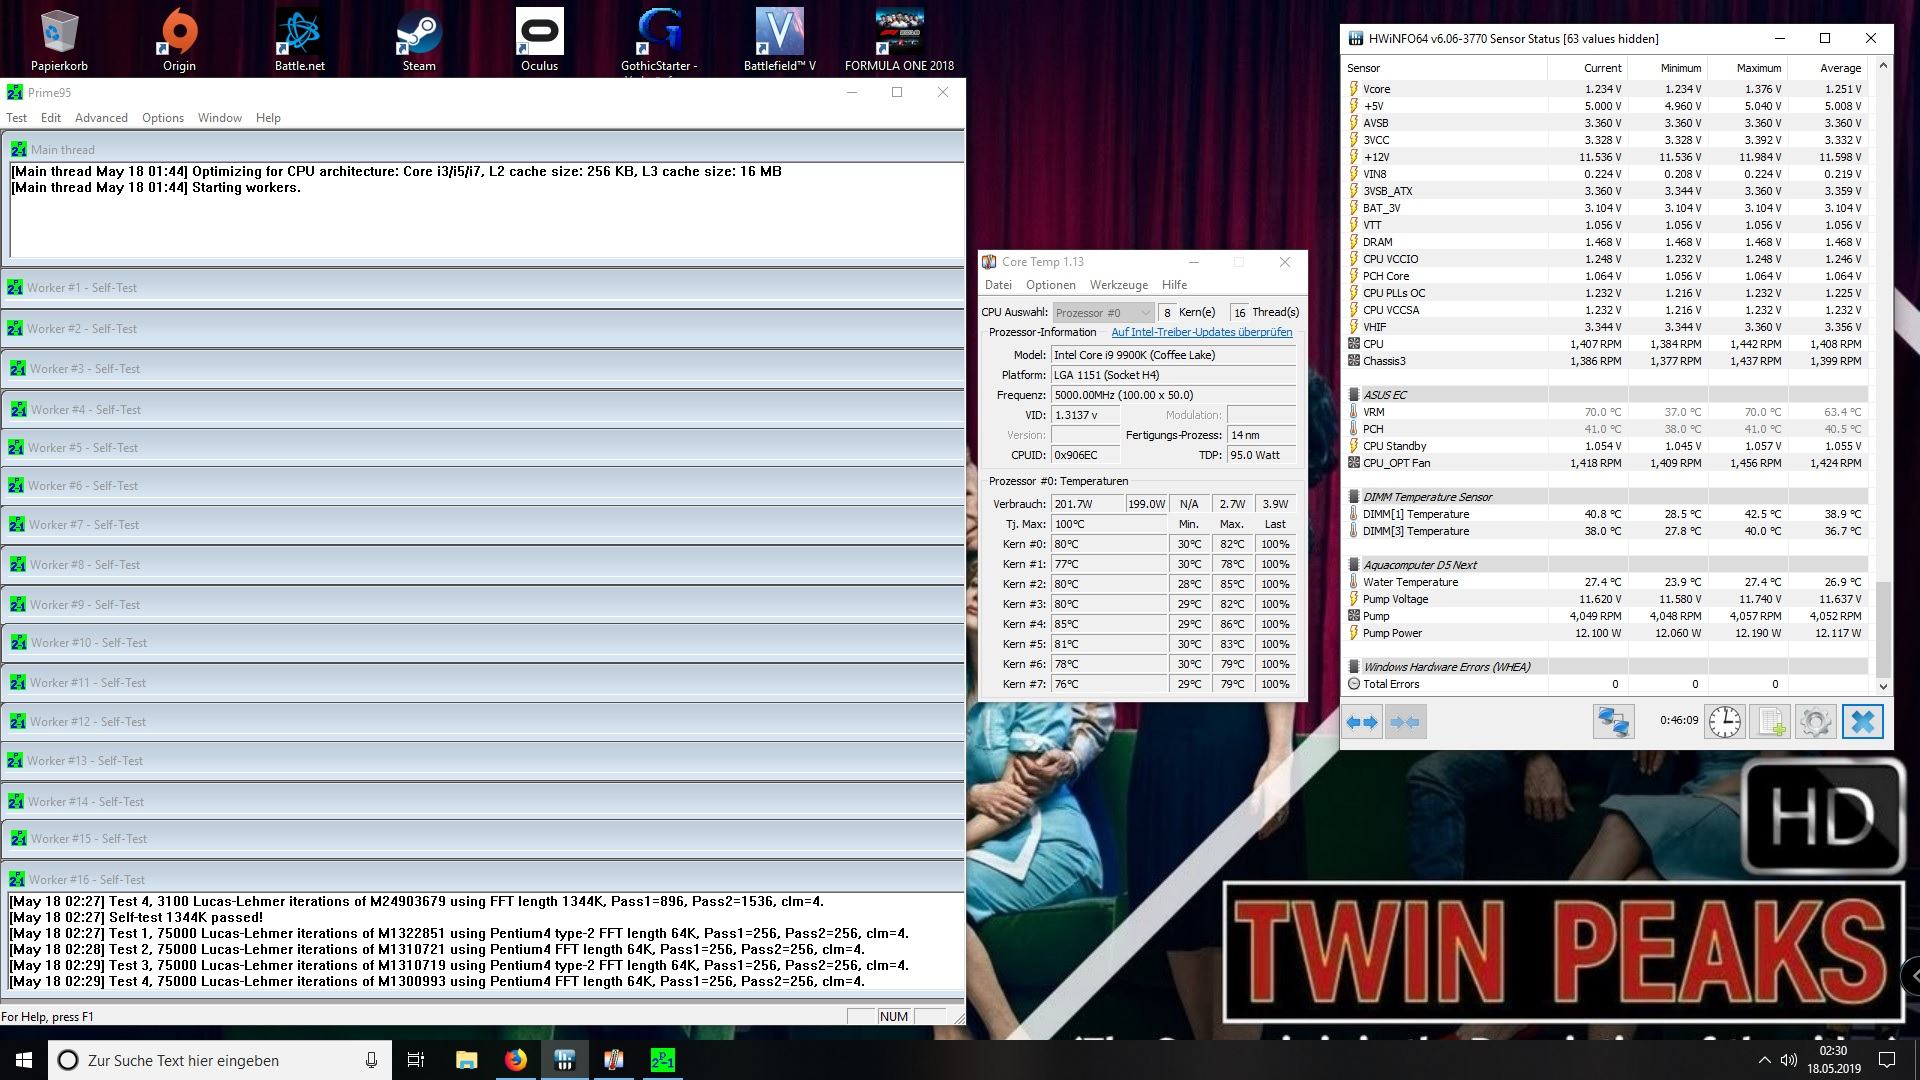The height and width of the screenshot is (1080, 1920).
Task: Click the Core Temp taskbar icon
Action: tap(613, 1060)
